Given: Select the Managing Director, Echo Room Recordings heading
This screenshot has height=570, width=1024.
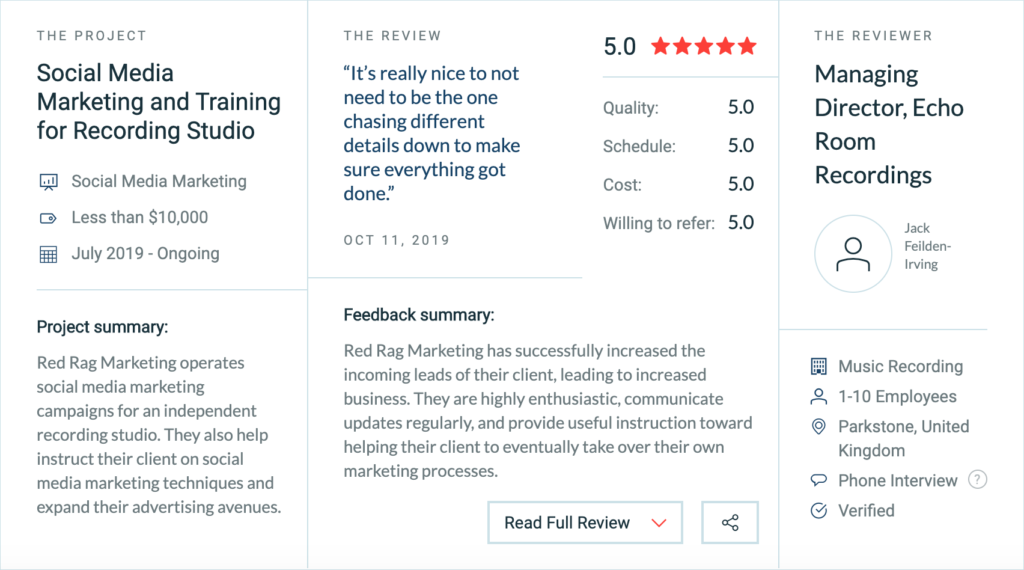Looking at the screenshot, I should pyautogui.click(x=889, y=125).
